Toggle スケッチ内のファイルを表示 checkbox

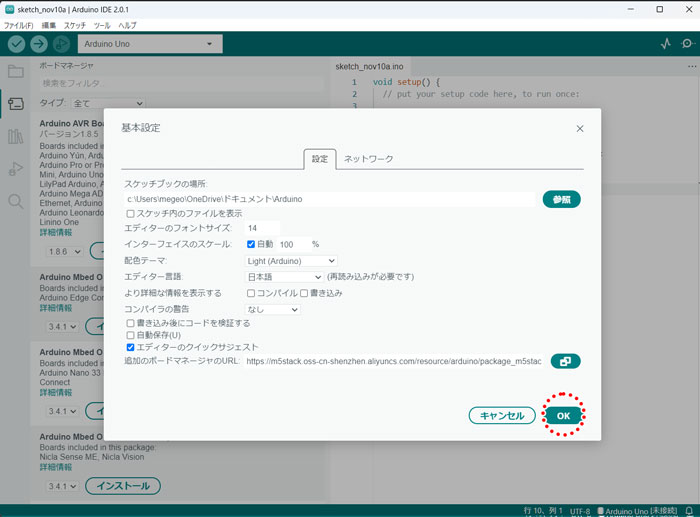click(130, 214)
